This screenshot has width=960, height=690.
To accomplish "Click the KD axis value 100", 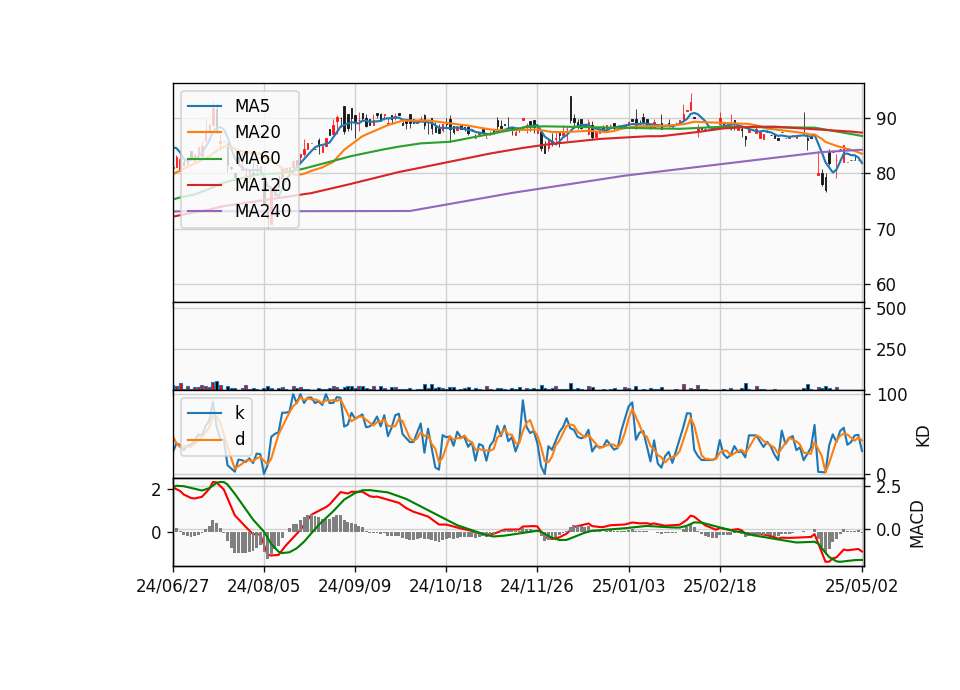I will [891, 395].
